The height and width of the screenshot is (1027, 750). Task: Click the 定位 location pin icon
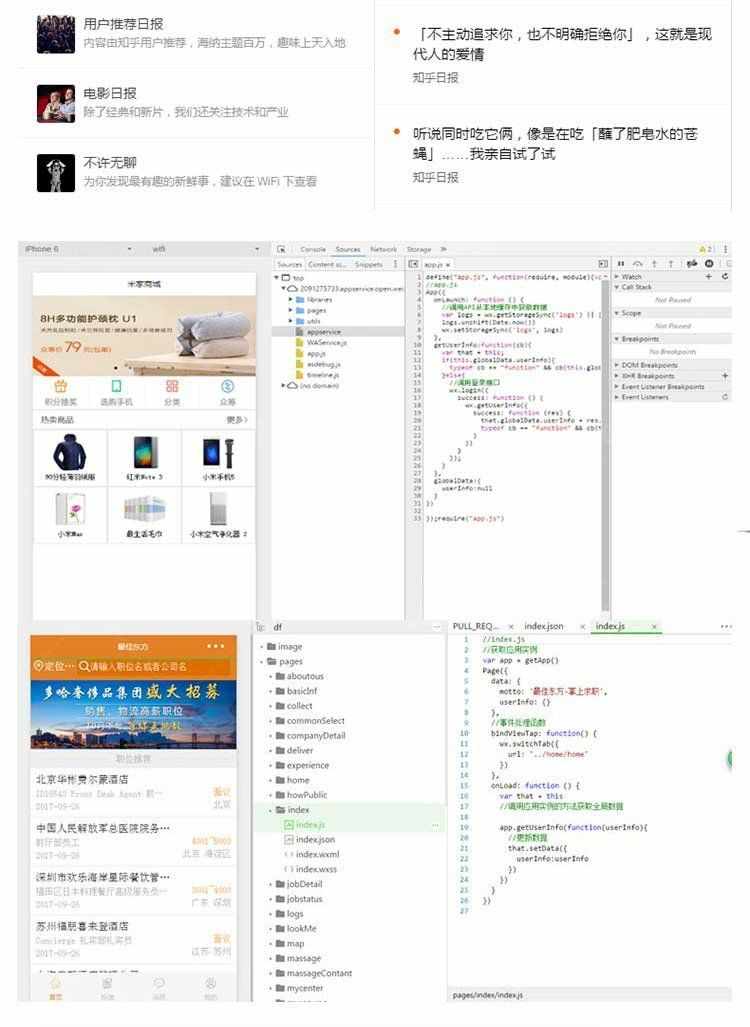pos(39,666)
